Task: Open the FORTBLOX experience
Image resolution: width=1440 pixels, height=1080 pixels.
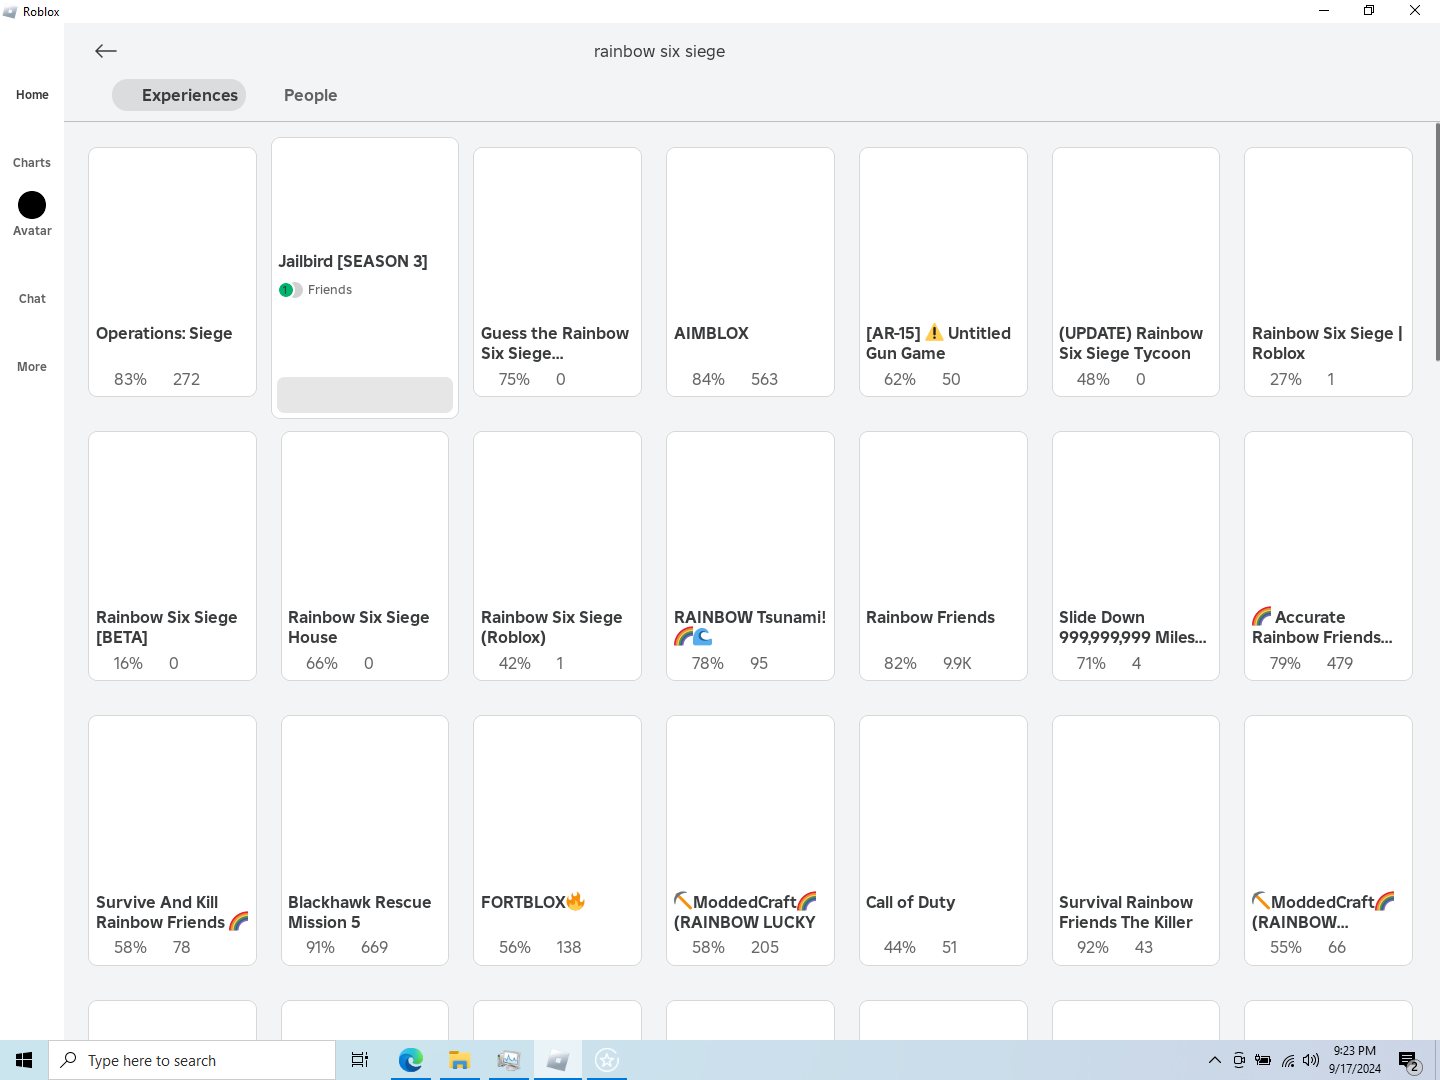Action: [557, 840]
